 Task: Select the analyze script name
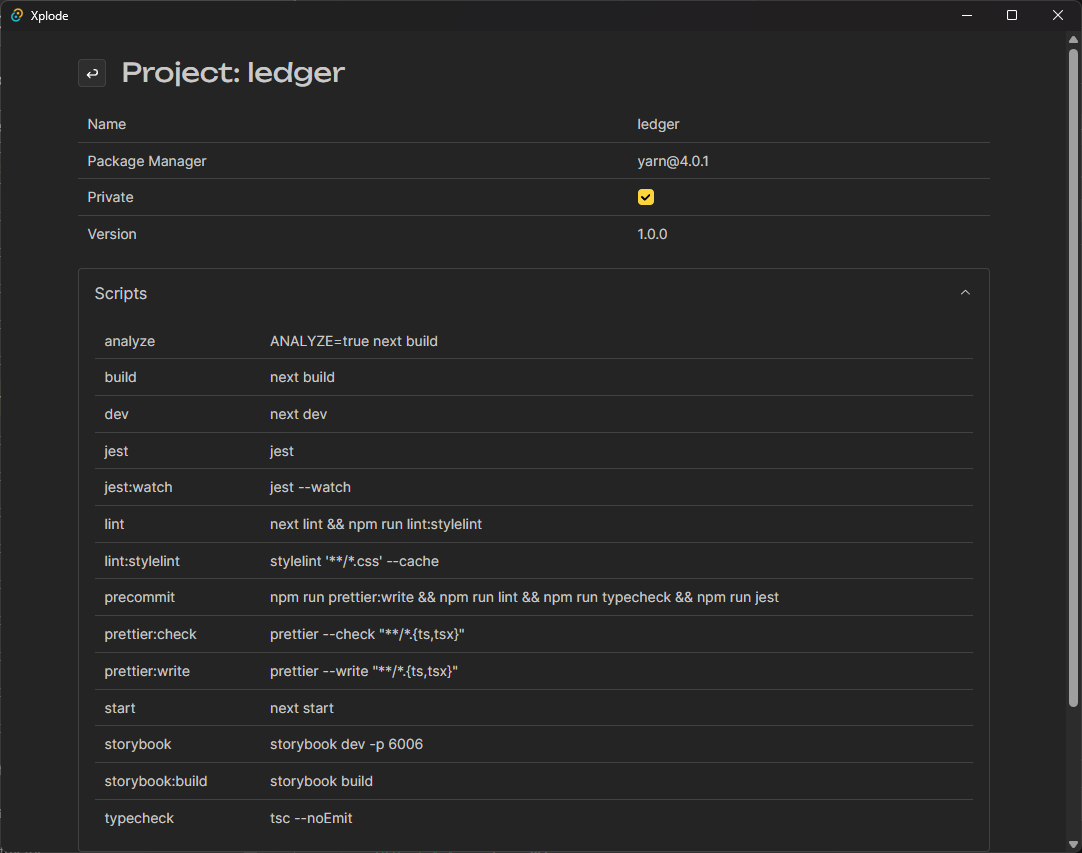[130, 341]
